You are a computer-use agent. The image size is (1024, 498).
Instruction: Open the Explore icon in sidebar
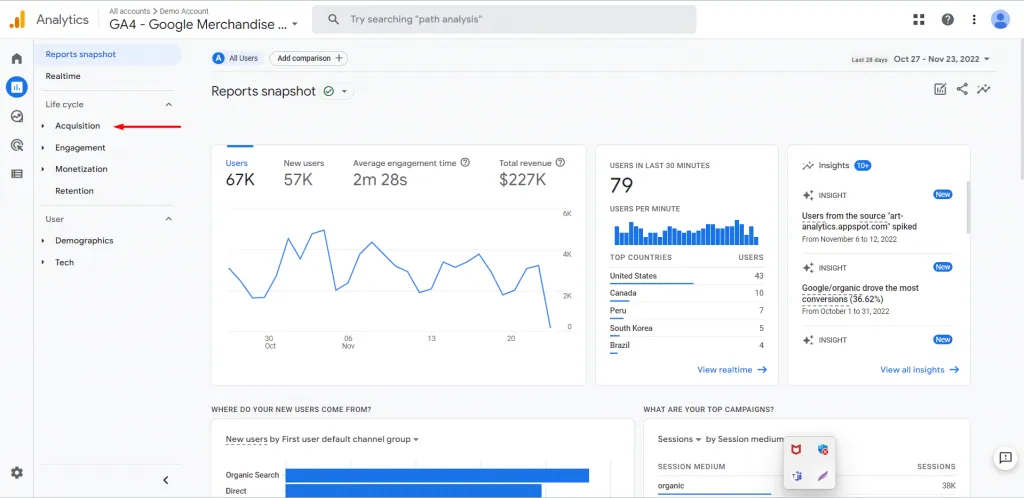17,116
